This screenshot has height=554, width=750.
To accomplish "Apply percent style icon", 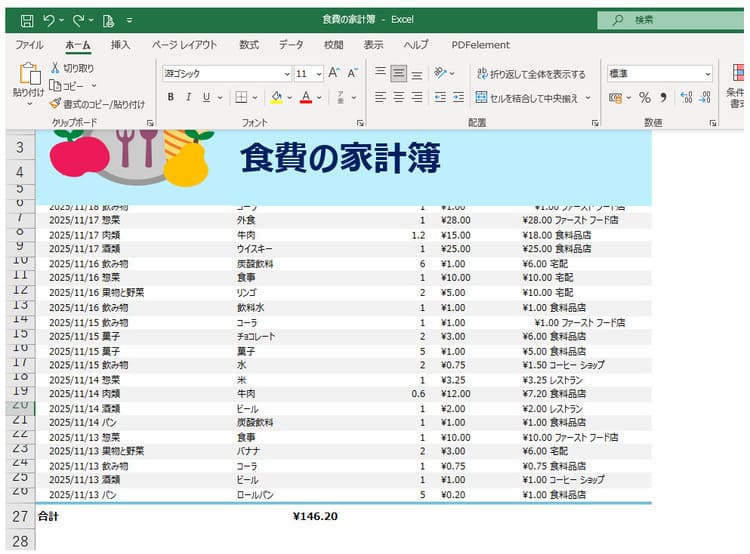I will coord(645,98).
